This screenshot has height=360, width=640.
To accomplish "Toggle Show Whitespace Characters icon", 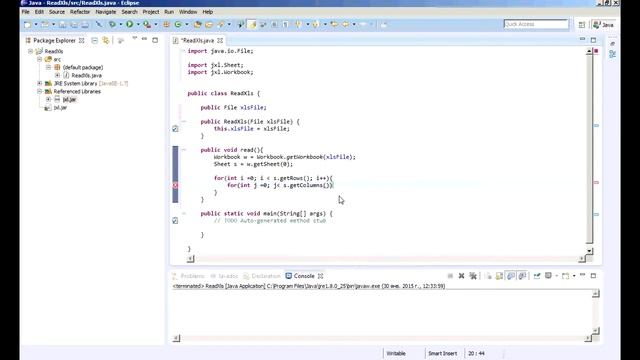I will 285,24.
